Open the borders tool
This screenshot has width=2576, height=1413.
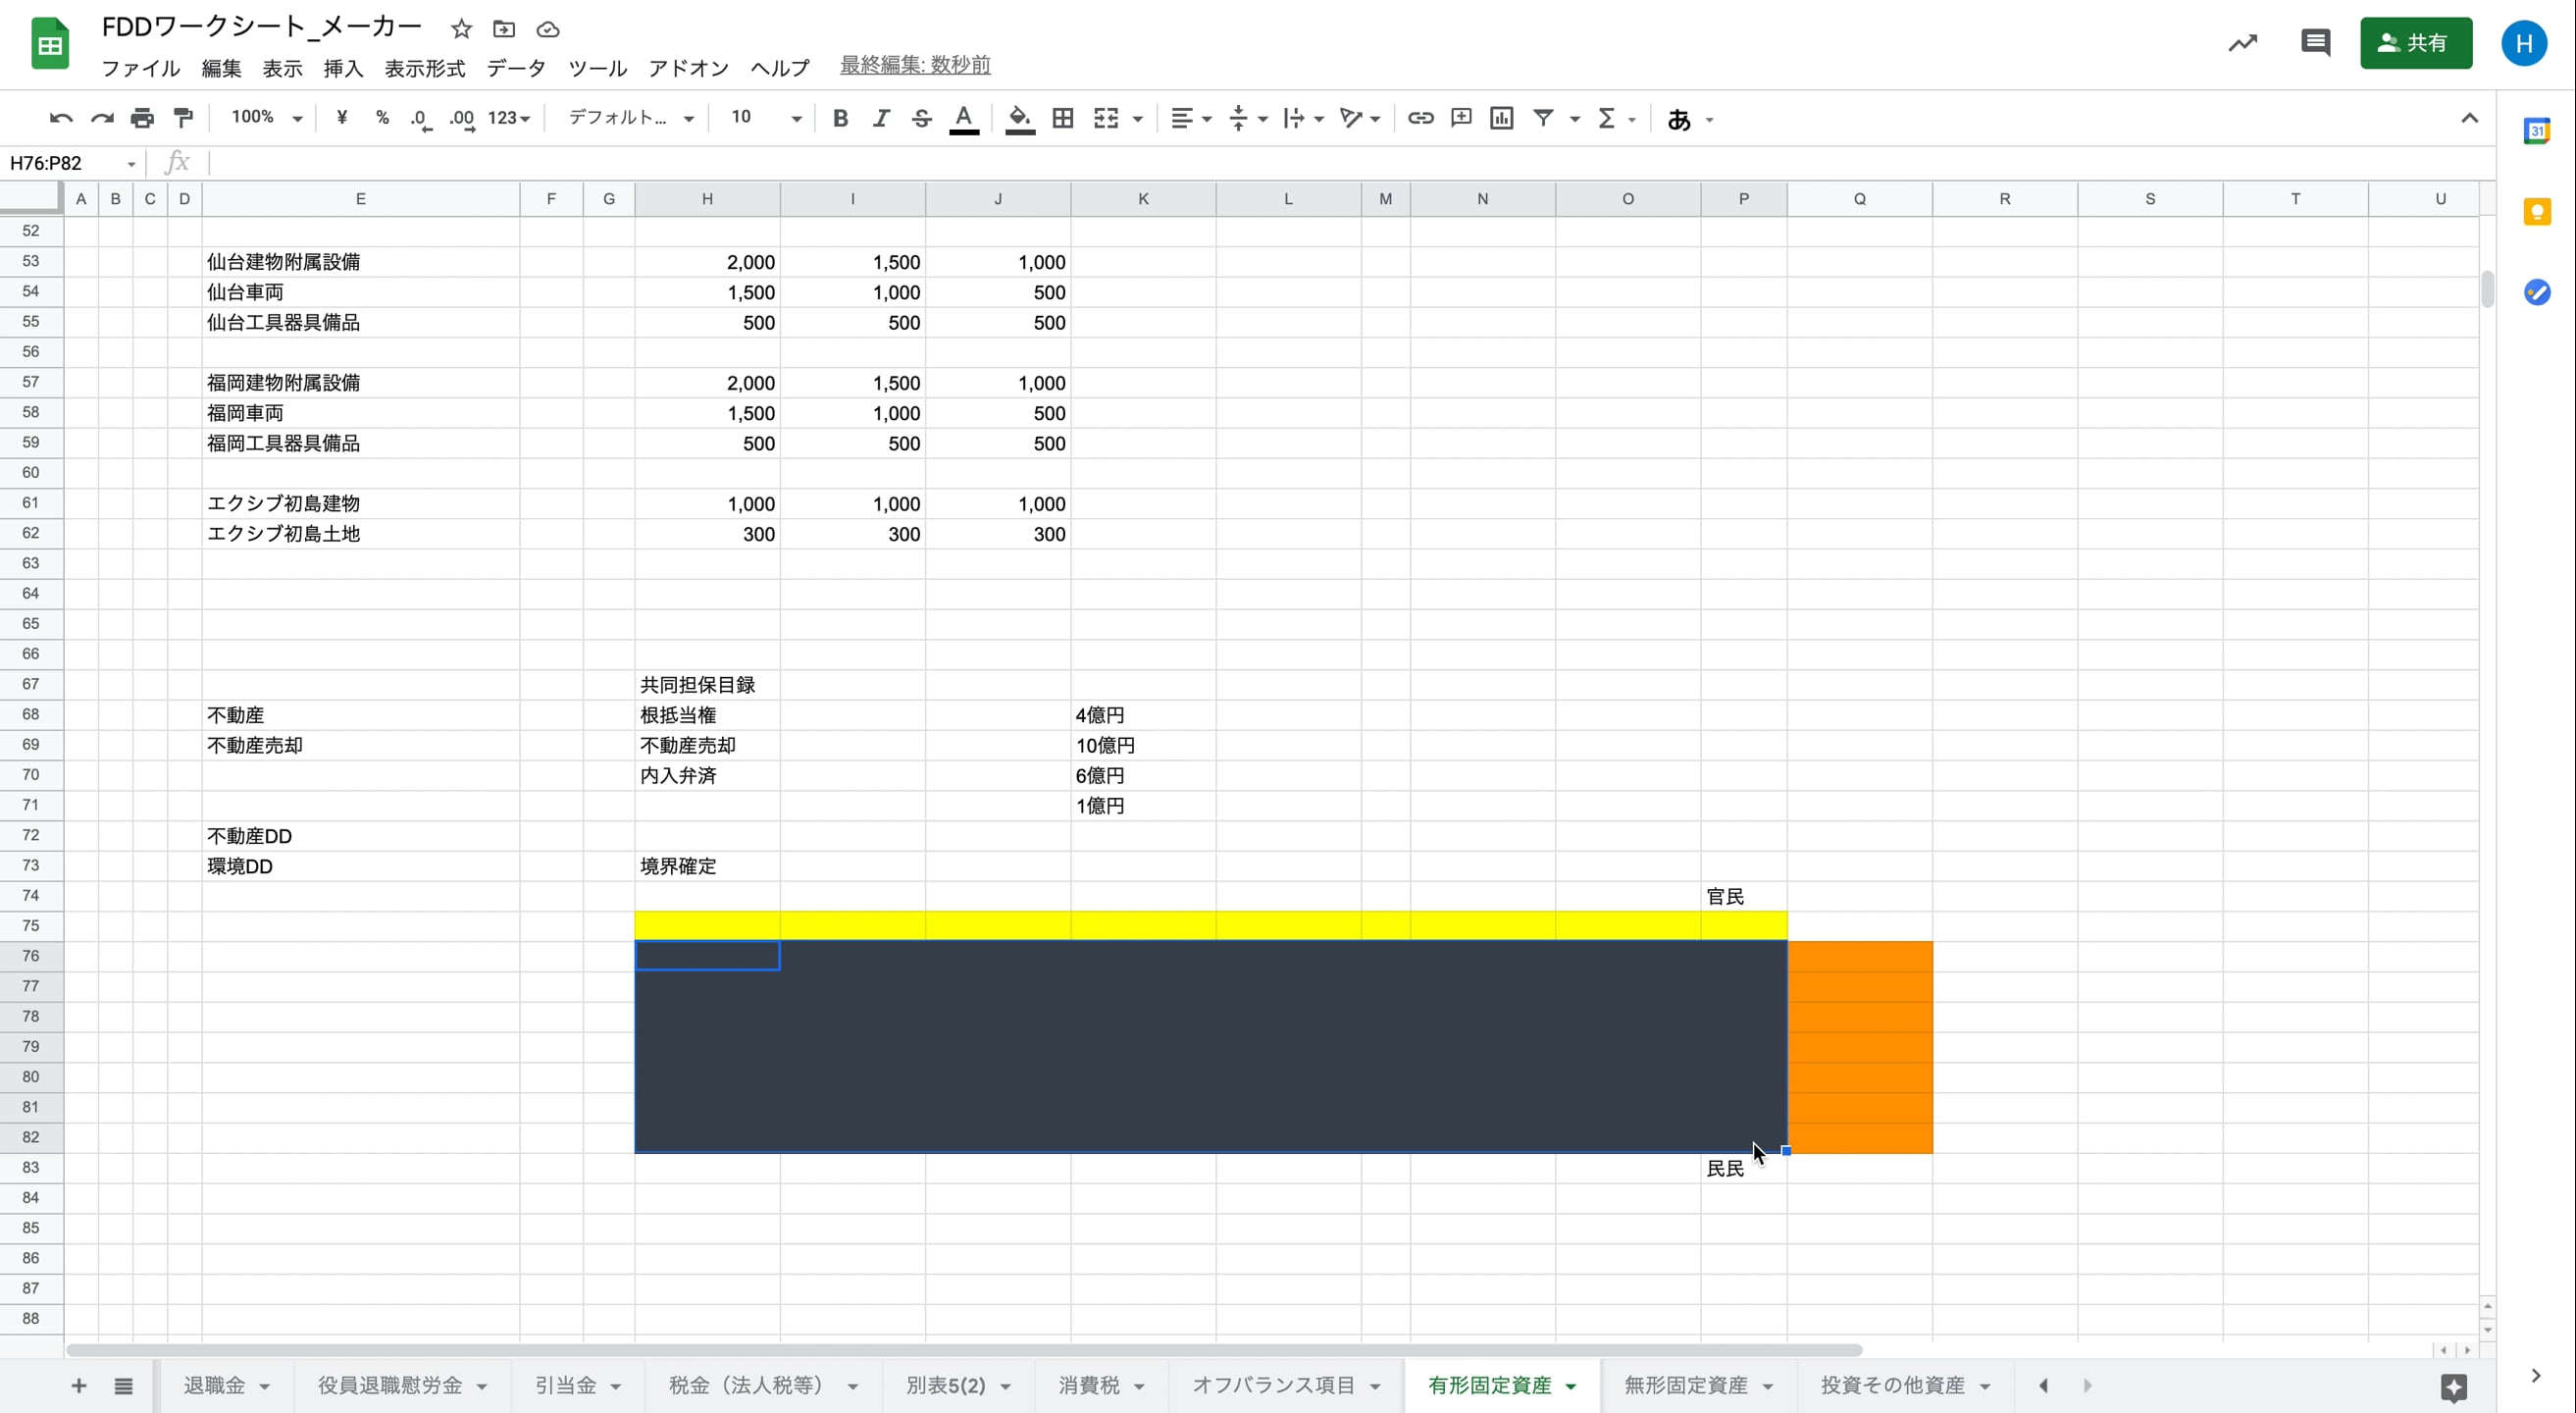pyautogui.click(x=1063, y=118)
